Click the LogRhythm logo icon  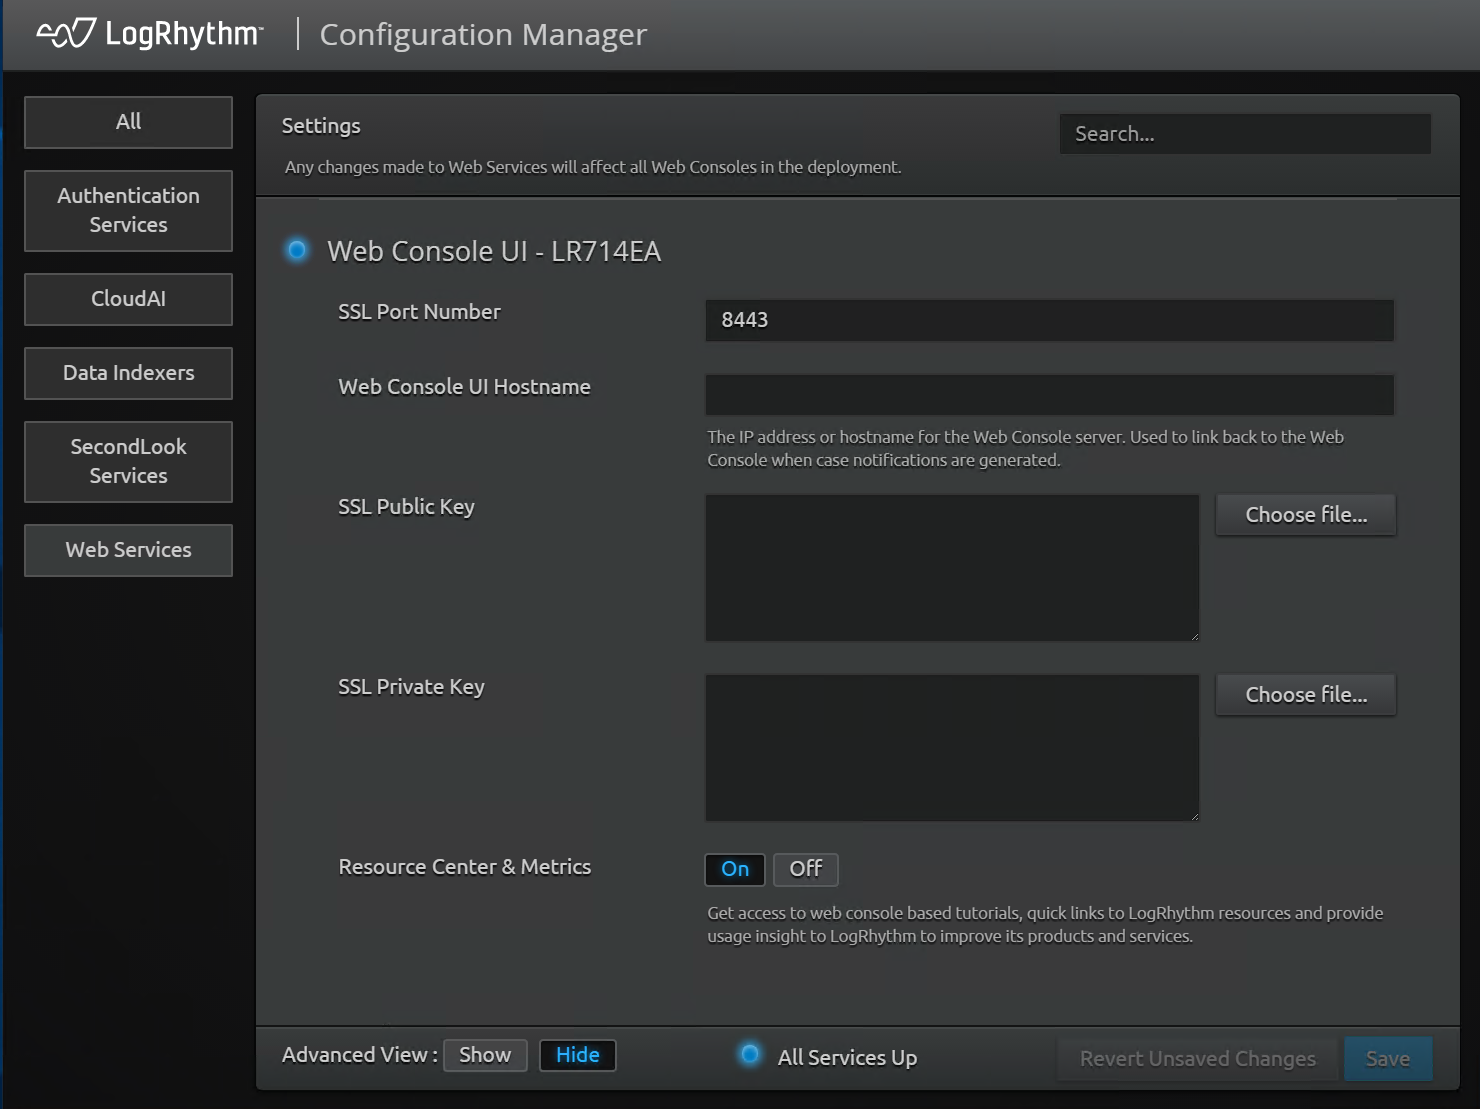[x=66, y=34]
